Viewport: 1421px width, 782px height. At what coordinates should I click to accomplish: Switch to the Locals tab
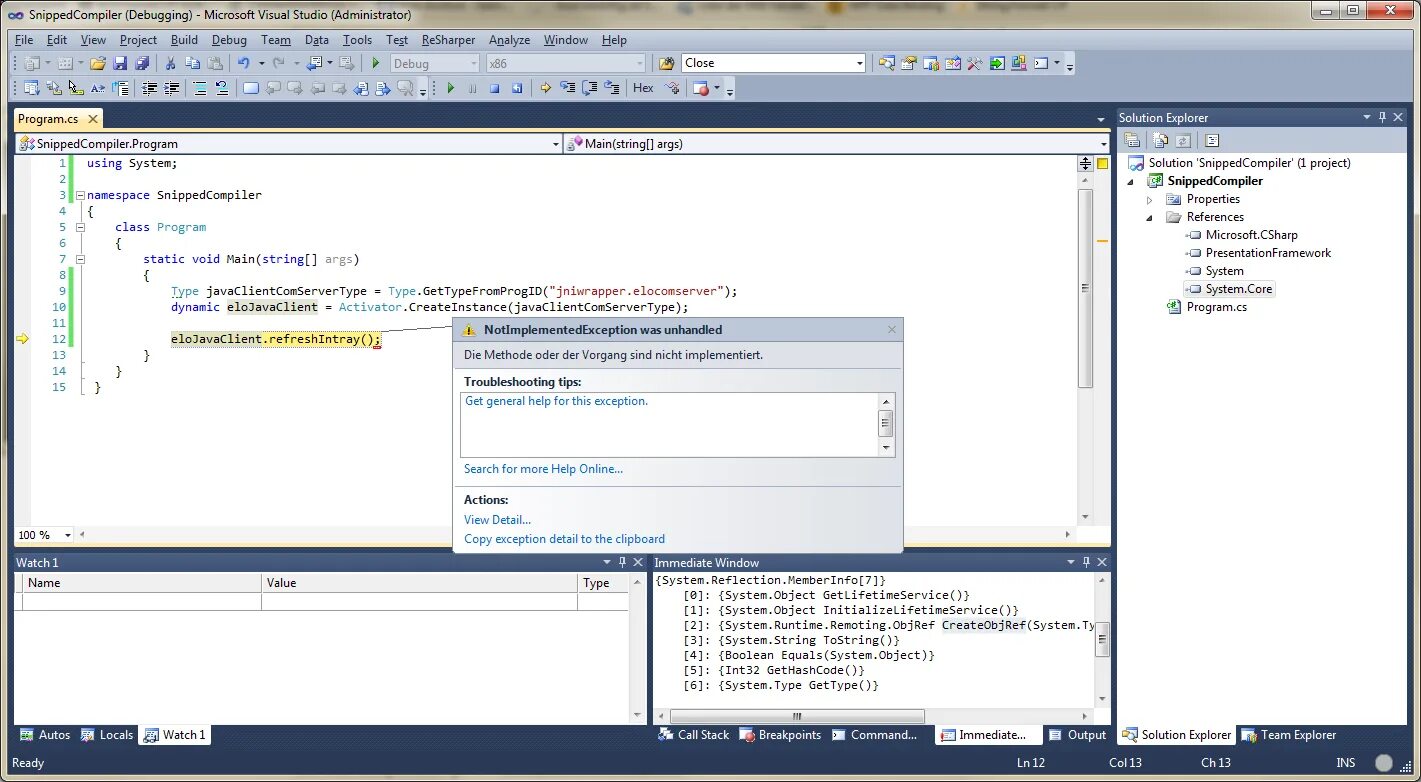click(x=108, y=735)
